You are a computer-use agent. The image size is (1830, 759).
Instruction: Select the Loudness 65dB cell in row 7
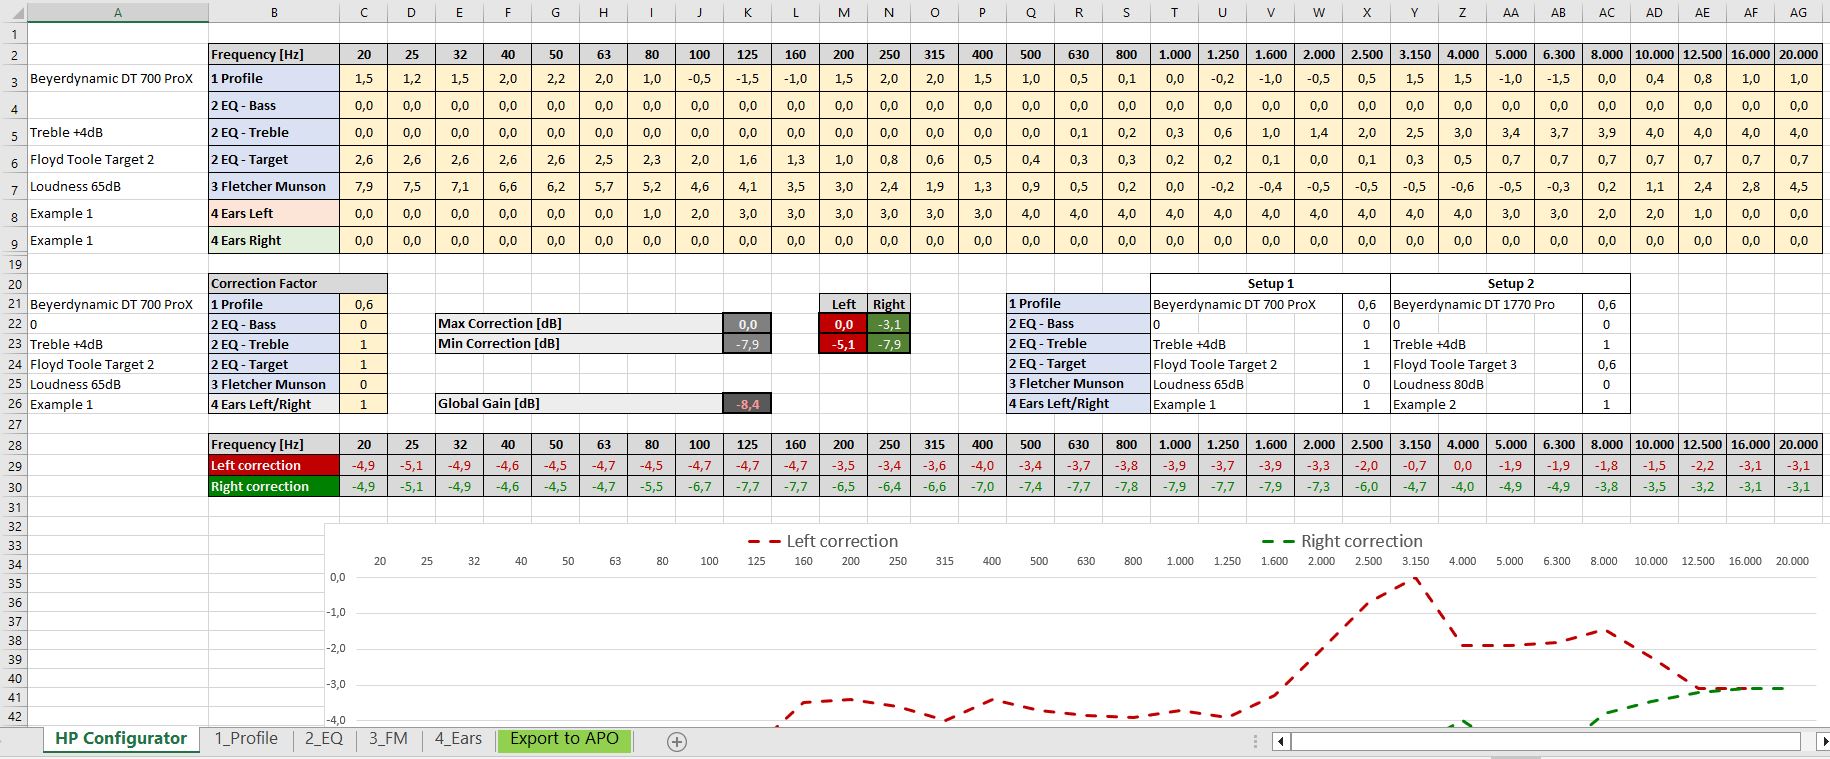click(x=118, y=187)
